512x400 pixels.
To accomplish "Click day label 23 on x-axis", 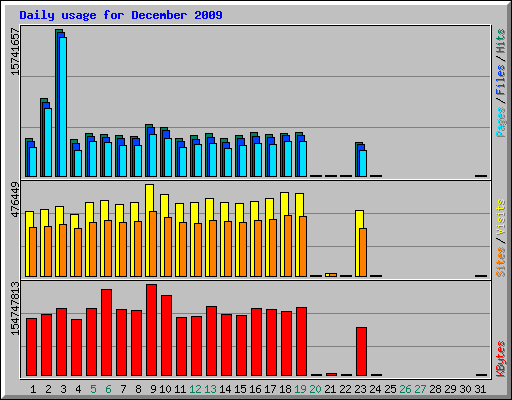I will [x=360, y=389].
